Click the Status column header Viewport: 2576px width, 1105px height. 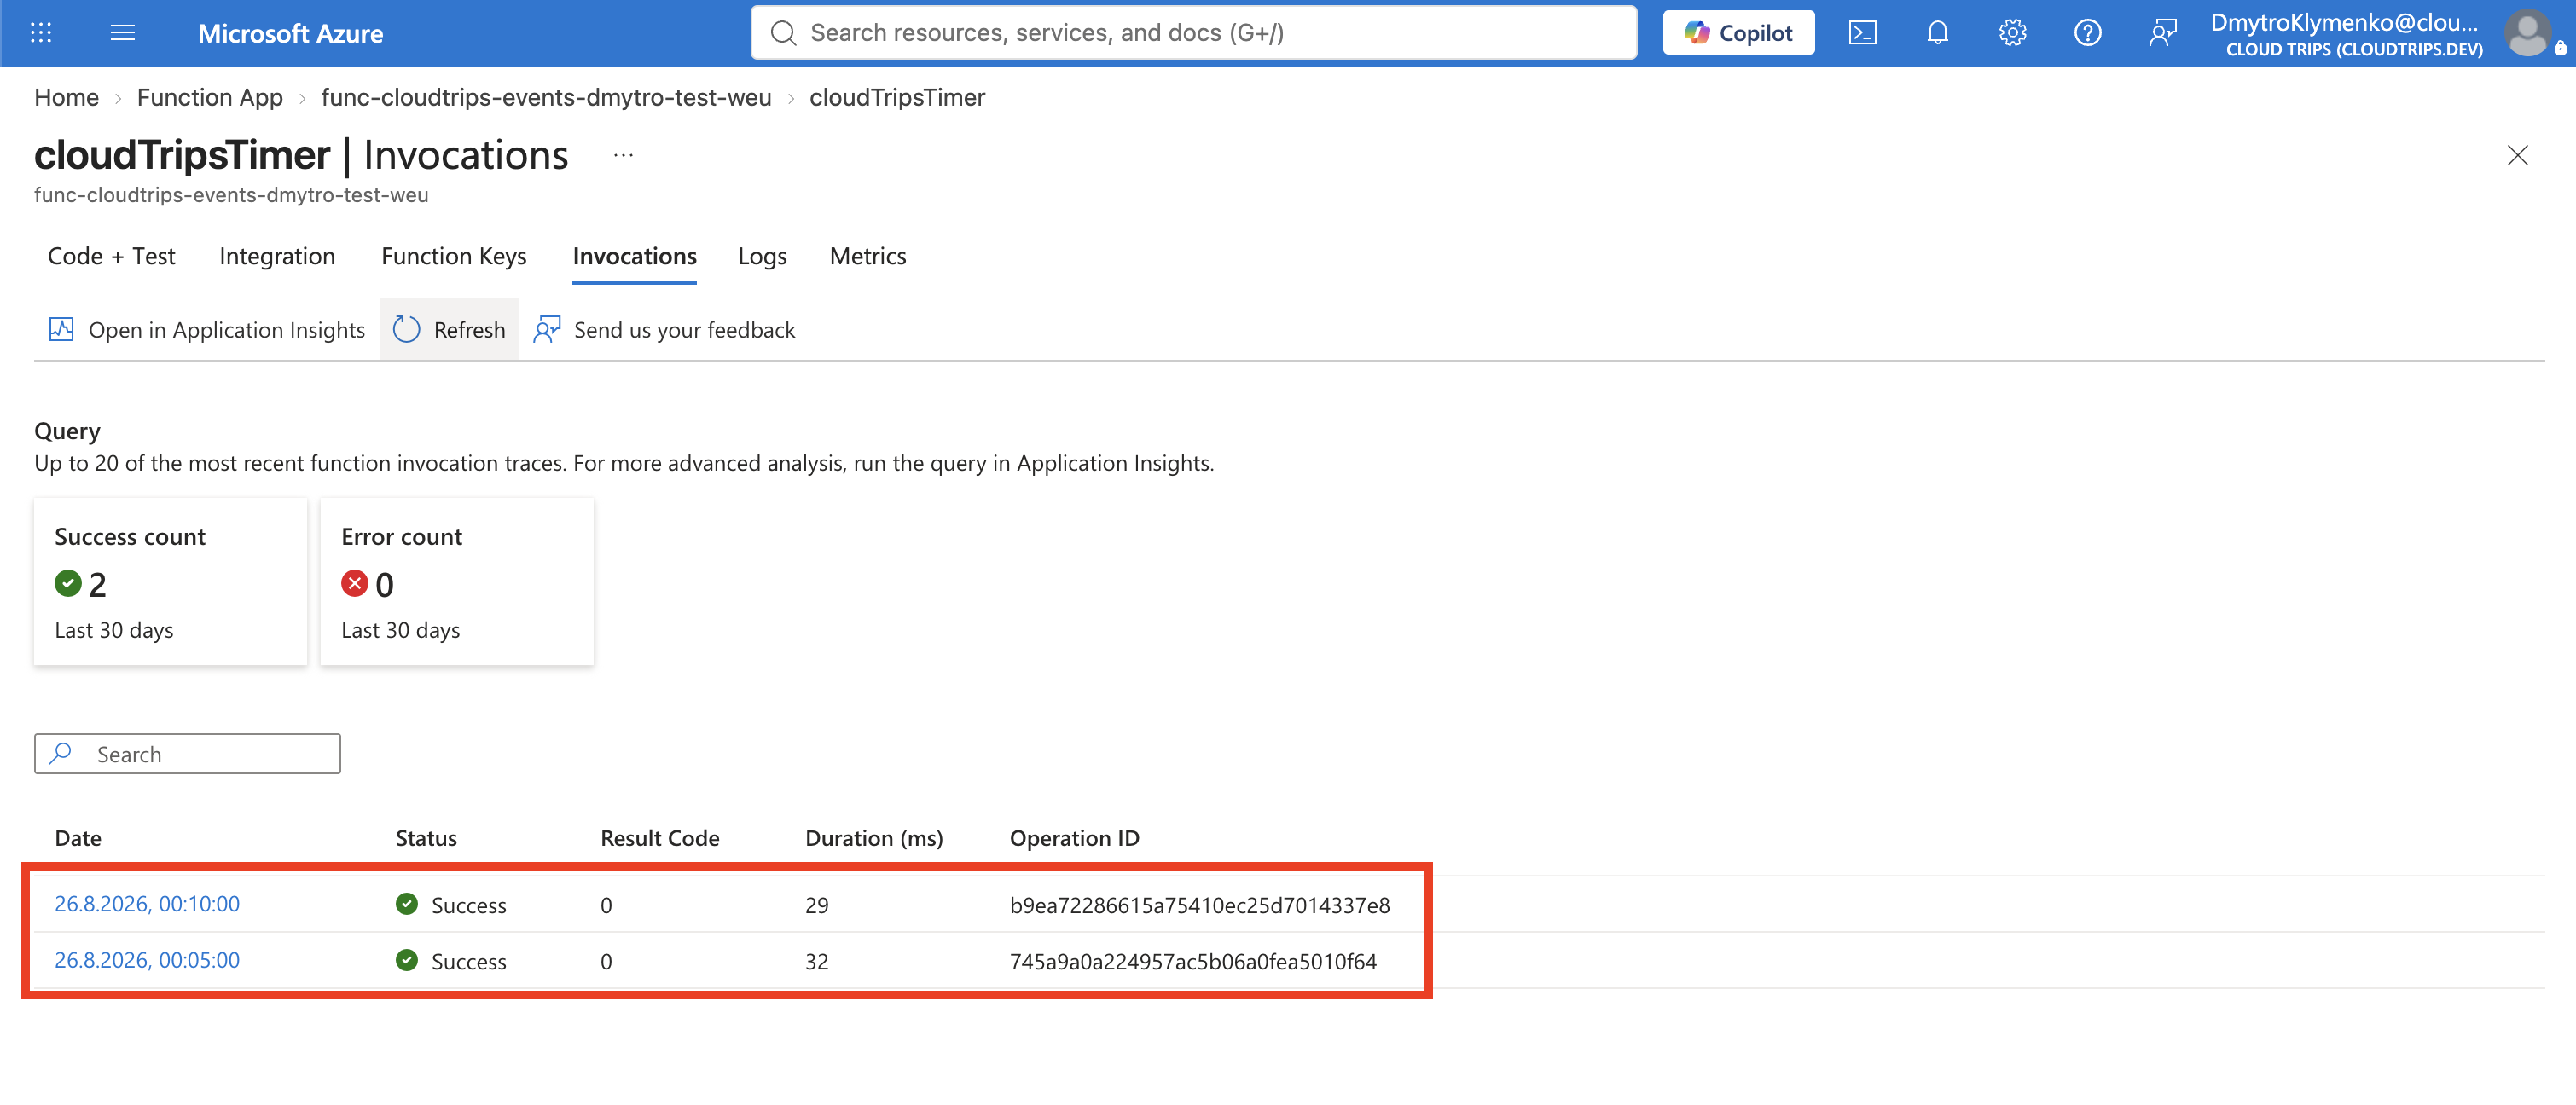coord(426,838)
